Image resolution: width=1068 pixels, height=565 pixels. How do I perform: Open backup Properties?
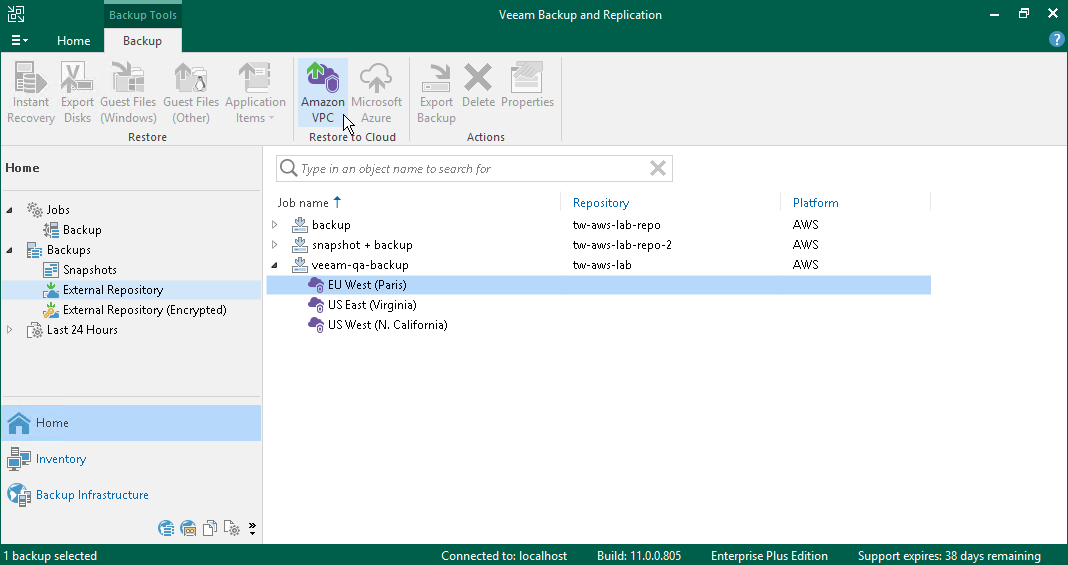[x=527, y=86]
